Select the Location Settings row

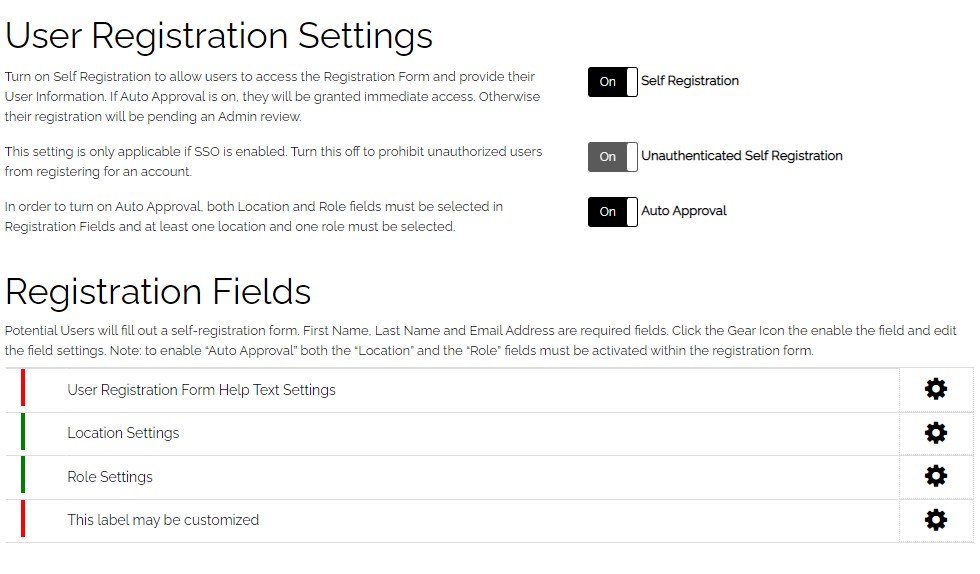click(x=489, y=433)
